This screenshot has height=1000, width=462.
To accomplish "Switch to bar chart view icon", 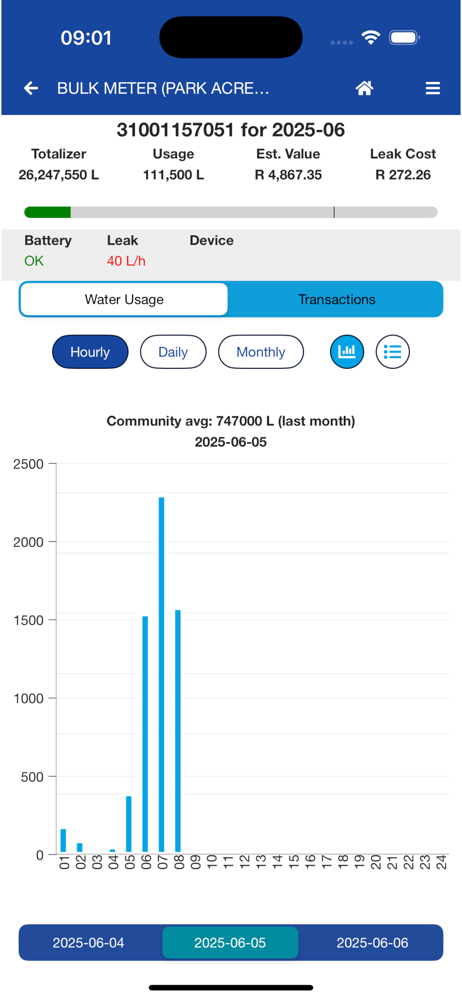I will pos(347,351).
